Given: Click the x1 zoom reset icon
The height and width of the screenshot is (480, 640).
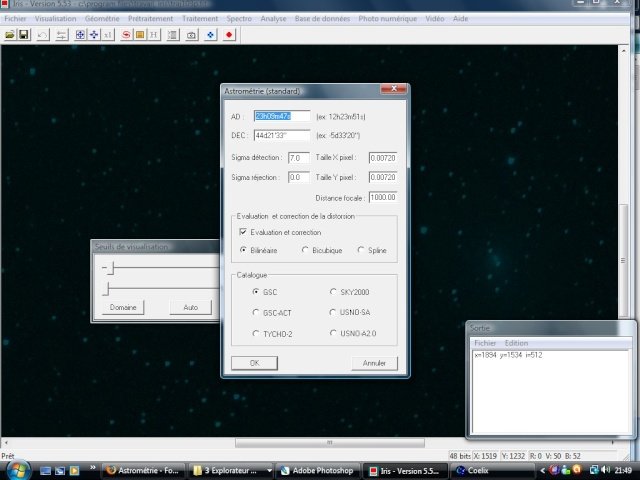Looking at the screenshot, I should pos(108,35).
